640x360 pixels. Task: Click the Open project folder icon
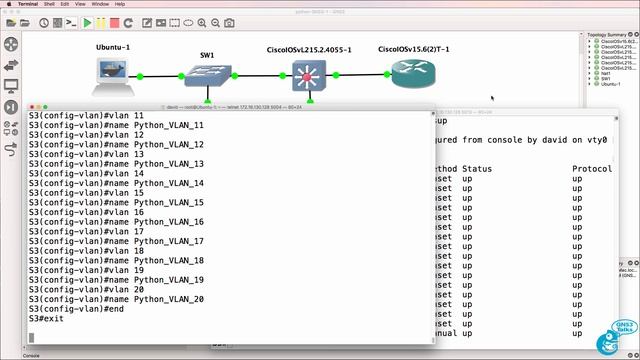(25, 23)
